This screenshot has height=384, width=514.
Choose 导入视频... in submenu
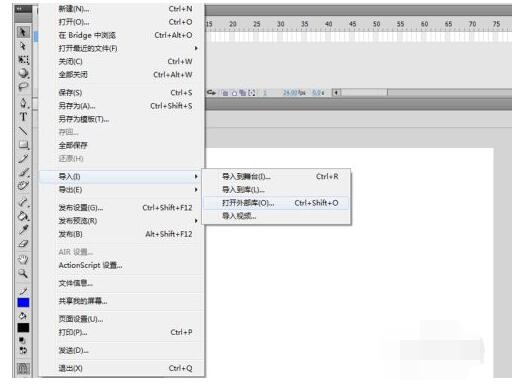(276, 216)
